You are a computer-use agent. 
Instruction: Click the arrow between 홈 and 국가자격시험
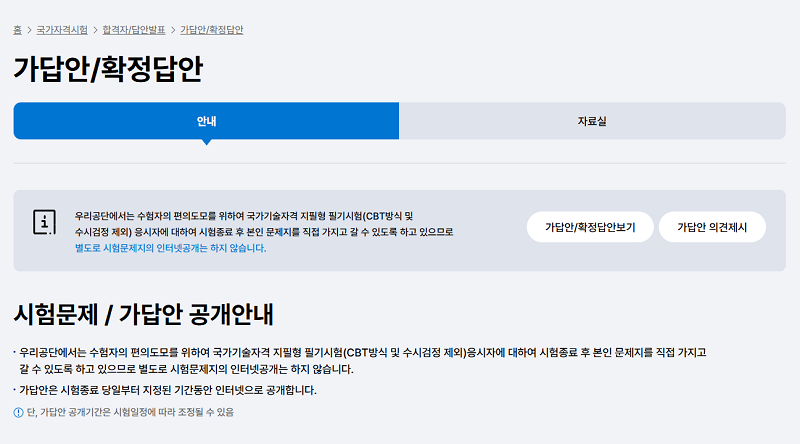29,30
